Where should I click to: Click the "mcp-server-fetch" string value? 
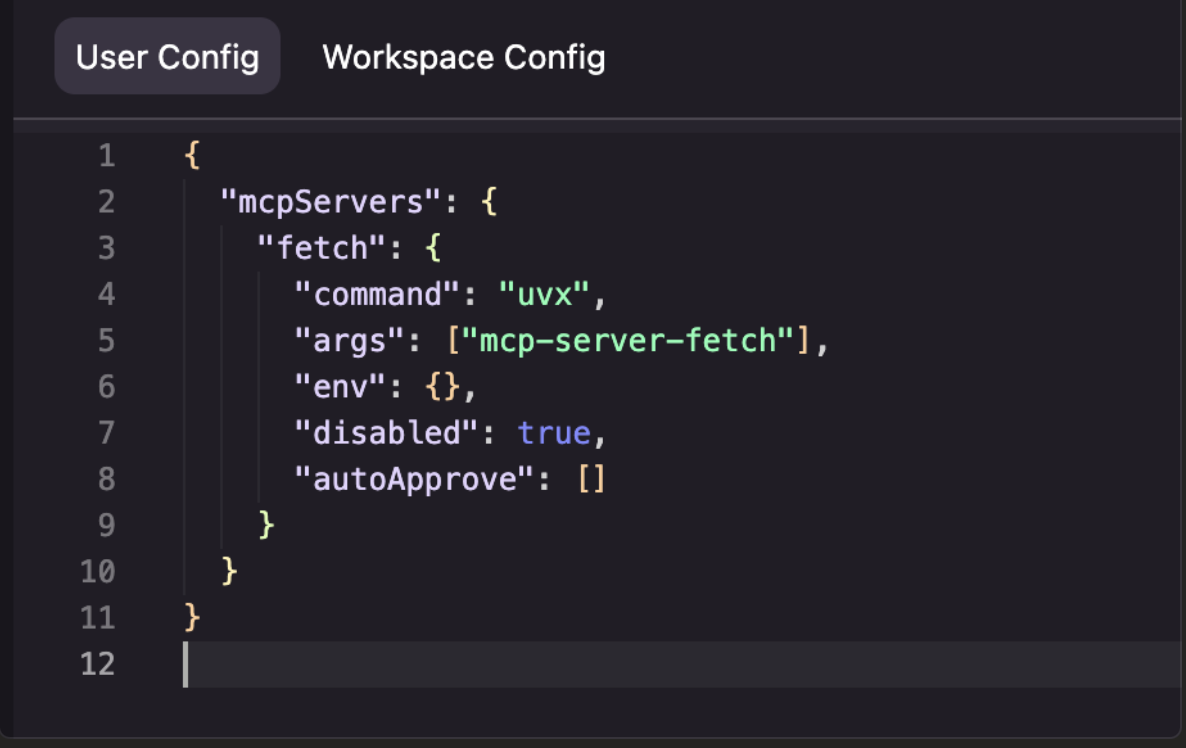pyautogui.click(x=627, y=340)
